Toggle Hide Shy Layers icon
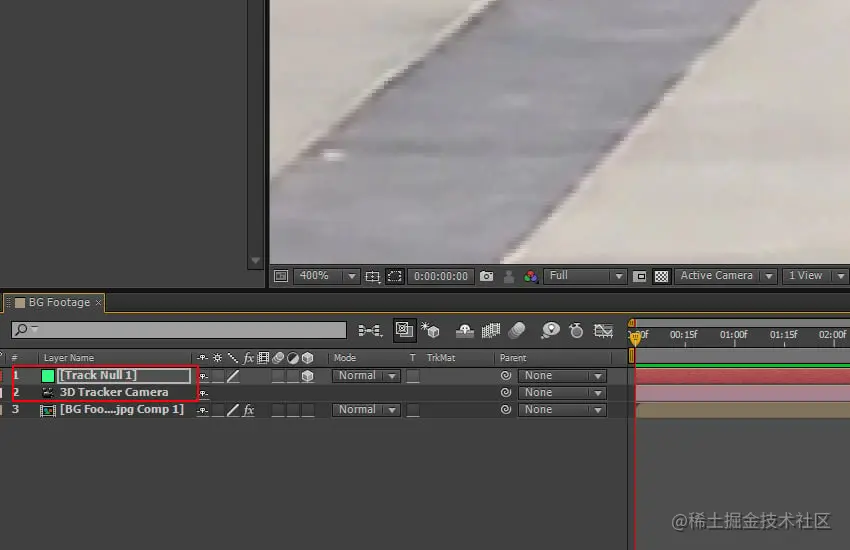Screen dimensions: 850x550 tap(465, 330)
